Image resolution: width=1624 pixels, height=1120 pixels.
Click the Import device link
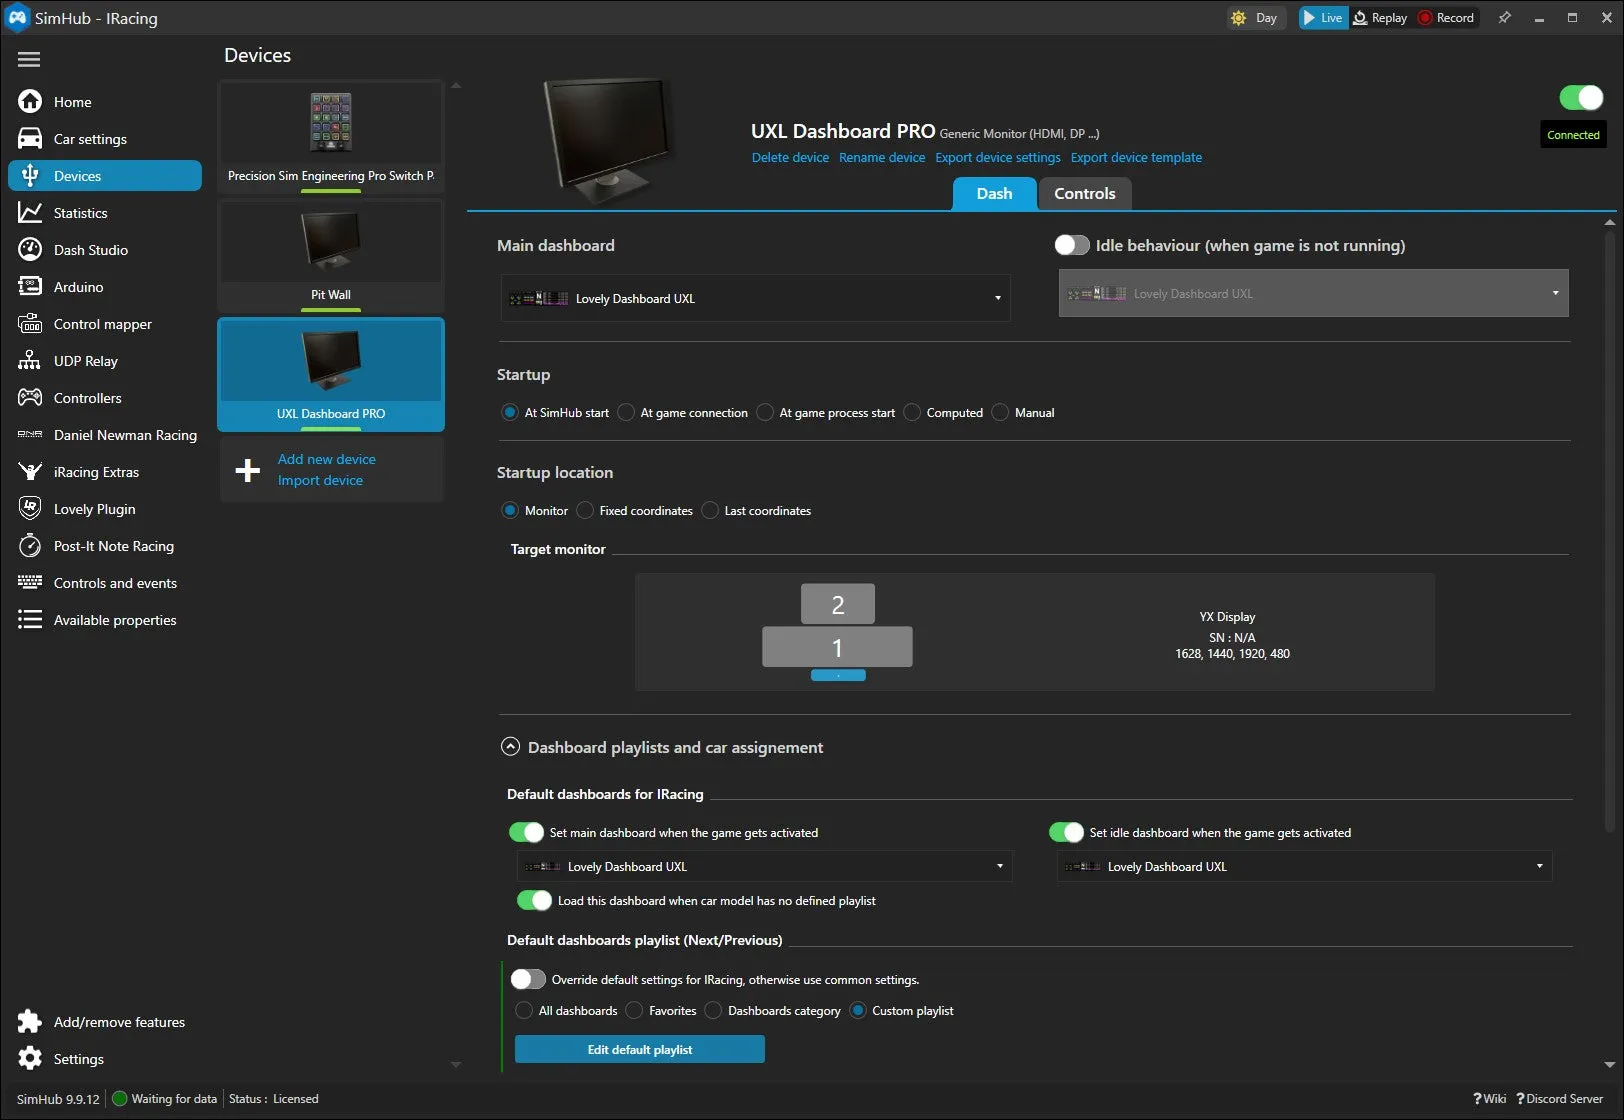click(x=320, y=480)
